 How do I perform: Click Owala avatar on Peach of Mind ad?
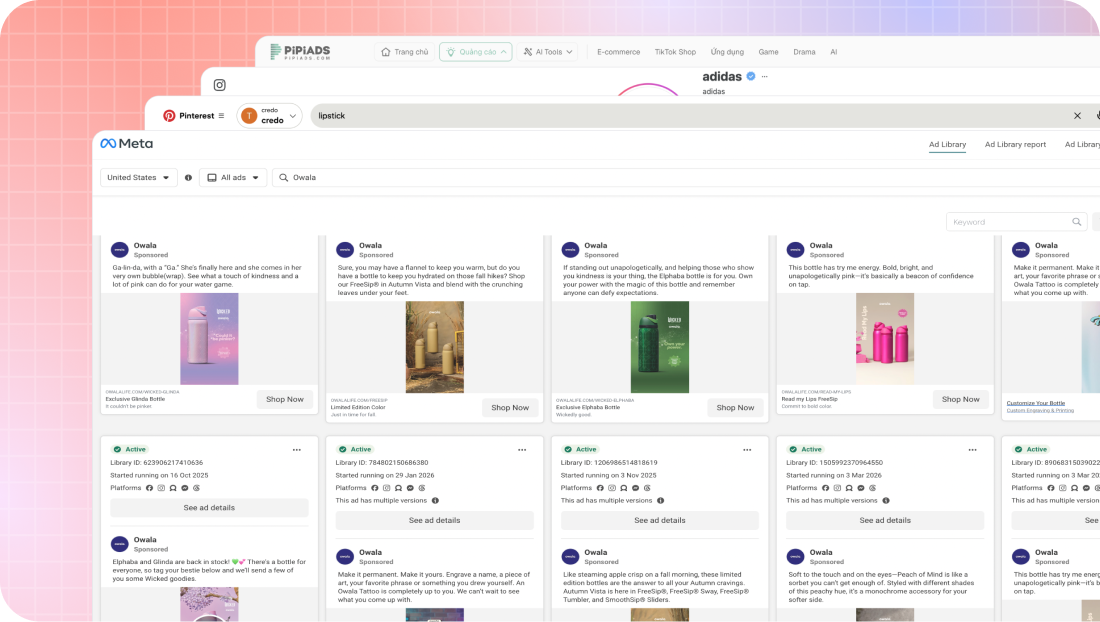point(796,557)
